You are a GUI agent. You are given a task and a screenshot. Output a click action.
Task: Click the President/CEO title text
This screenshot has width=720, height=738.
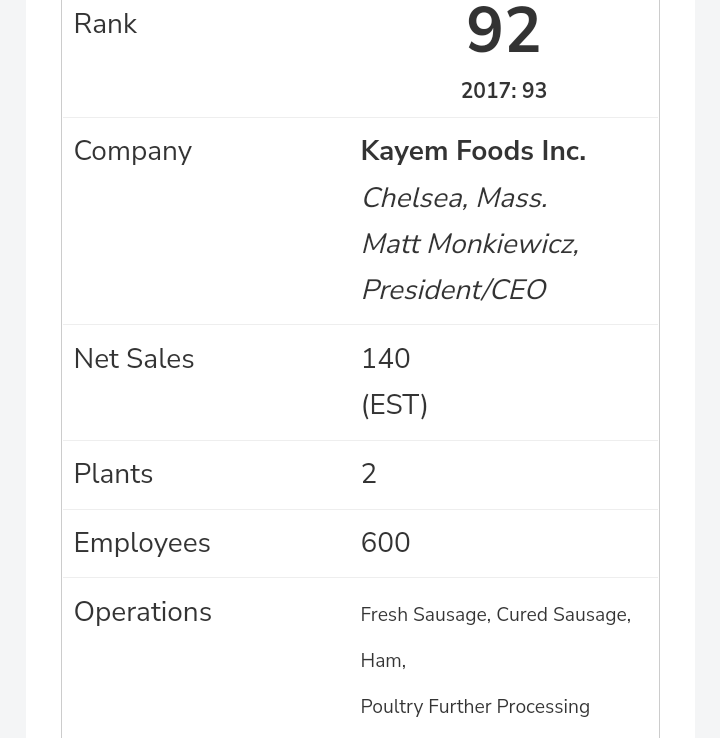point(452,290)
